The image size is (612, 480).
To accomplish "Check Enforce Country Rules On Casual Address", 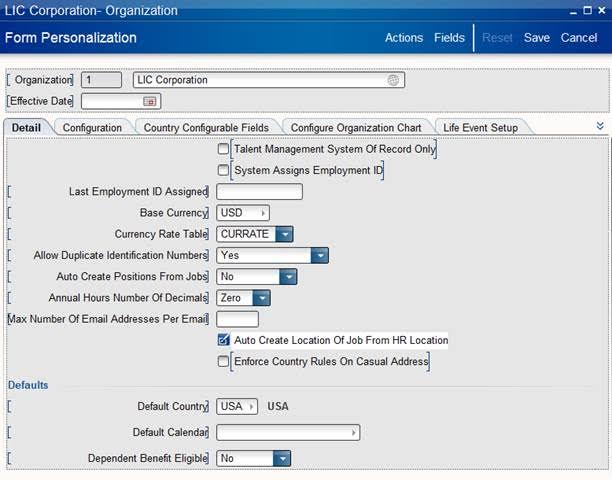I will (x=223, y=361).
